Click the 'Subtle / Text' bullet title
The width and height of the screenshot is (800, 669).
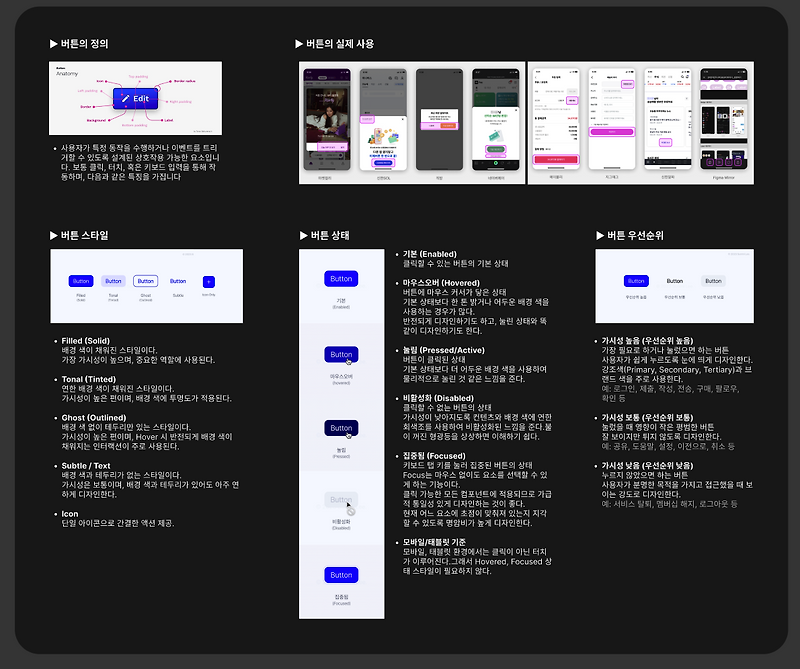pyautogui.click(x=86, y=465)
